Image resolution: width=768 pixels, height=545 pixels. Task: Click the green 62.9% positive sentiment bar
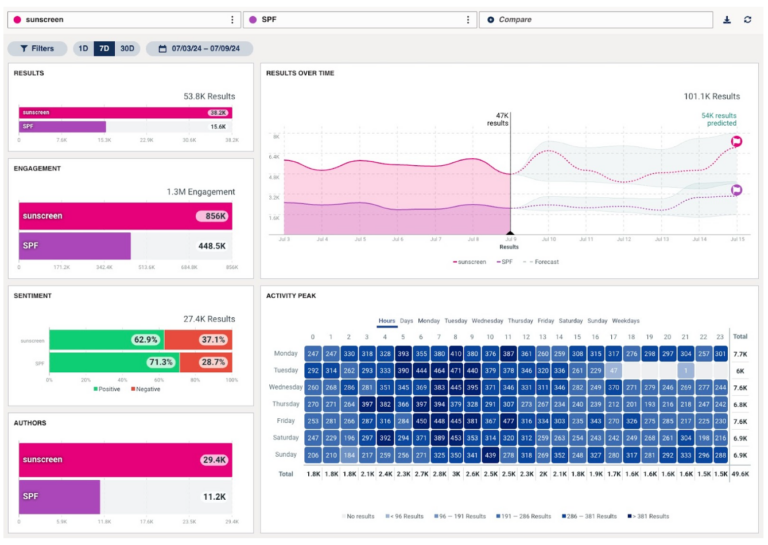(x=106, y=340)
